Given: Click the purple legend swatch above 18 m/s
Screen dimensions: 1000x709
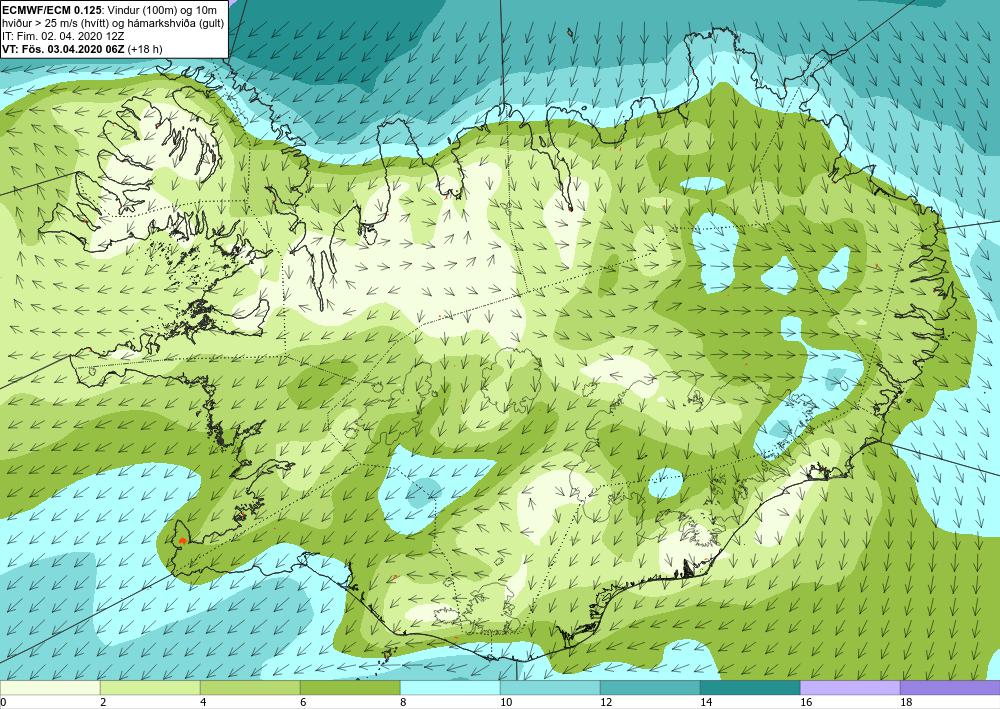Looking at the screenshot, I should 950,688.
